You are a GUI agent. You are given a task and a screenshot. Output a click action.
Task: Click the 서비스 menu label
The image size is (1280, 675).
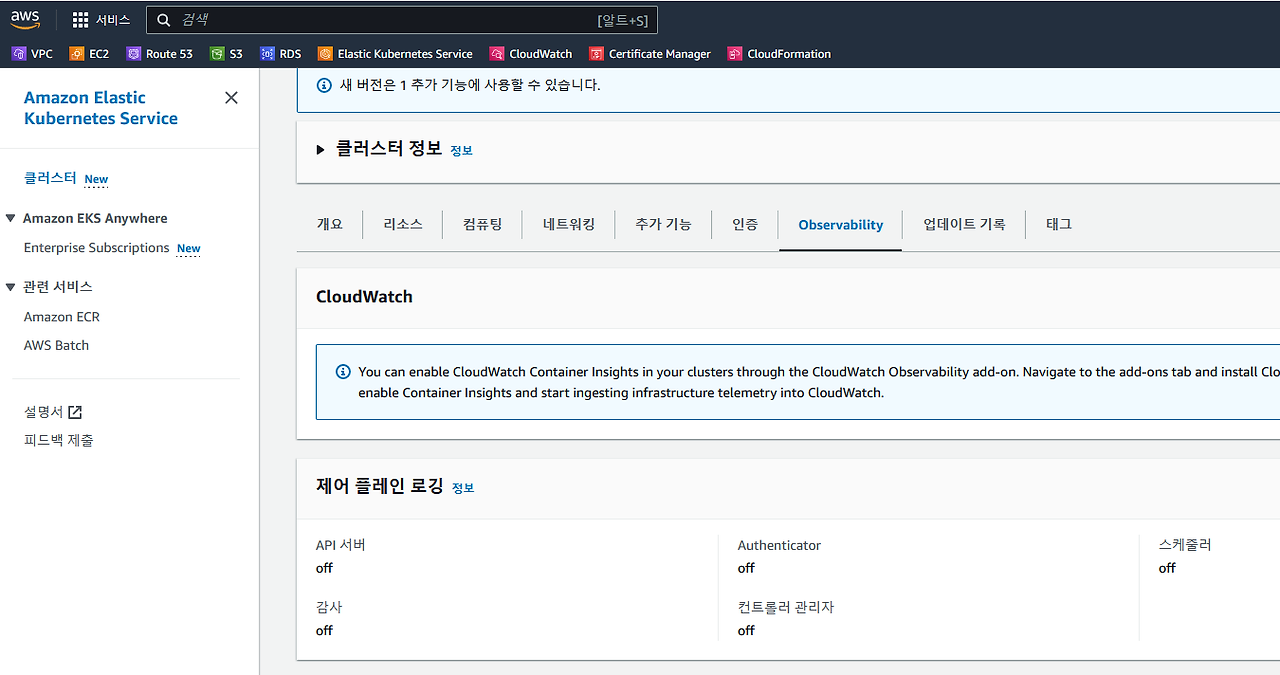pos(113,20)
